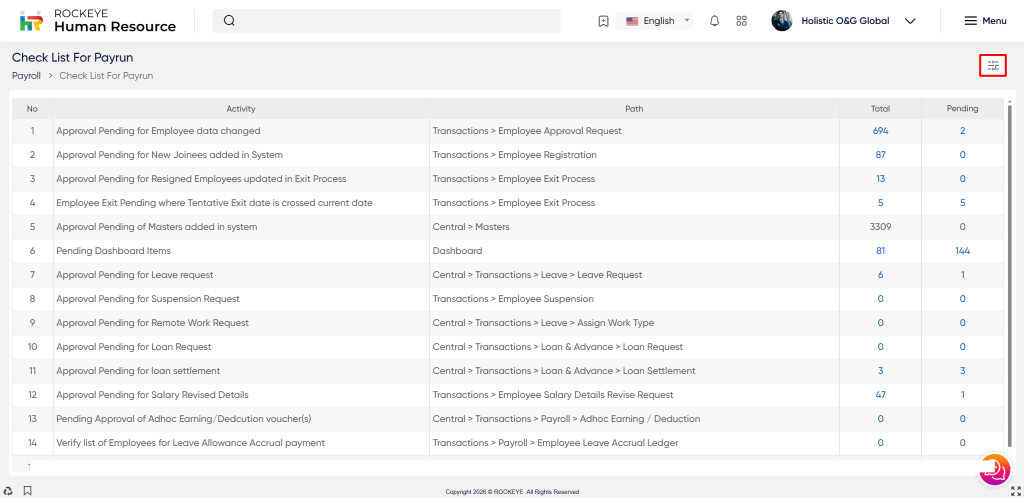Open total 47 for Salary Revised Details
The height and width of the screenshot is (498, 1024).
point(880,395)
